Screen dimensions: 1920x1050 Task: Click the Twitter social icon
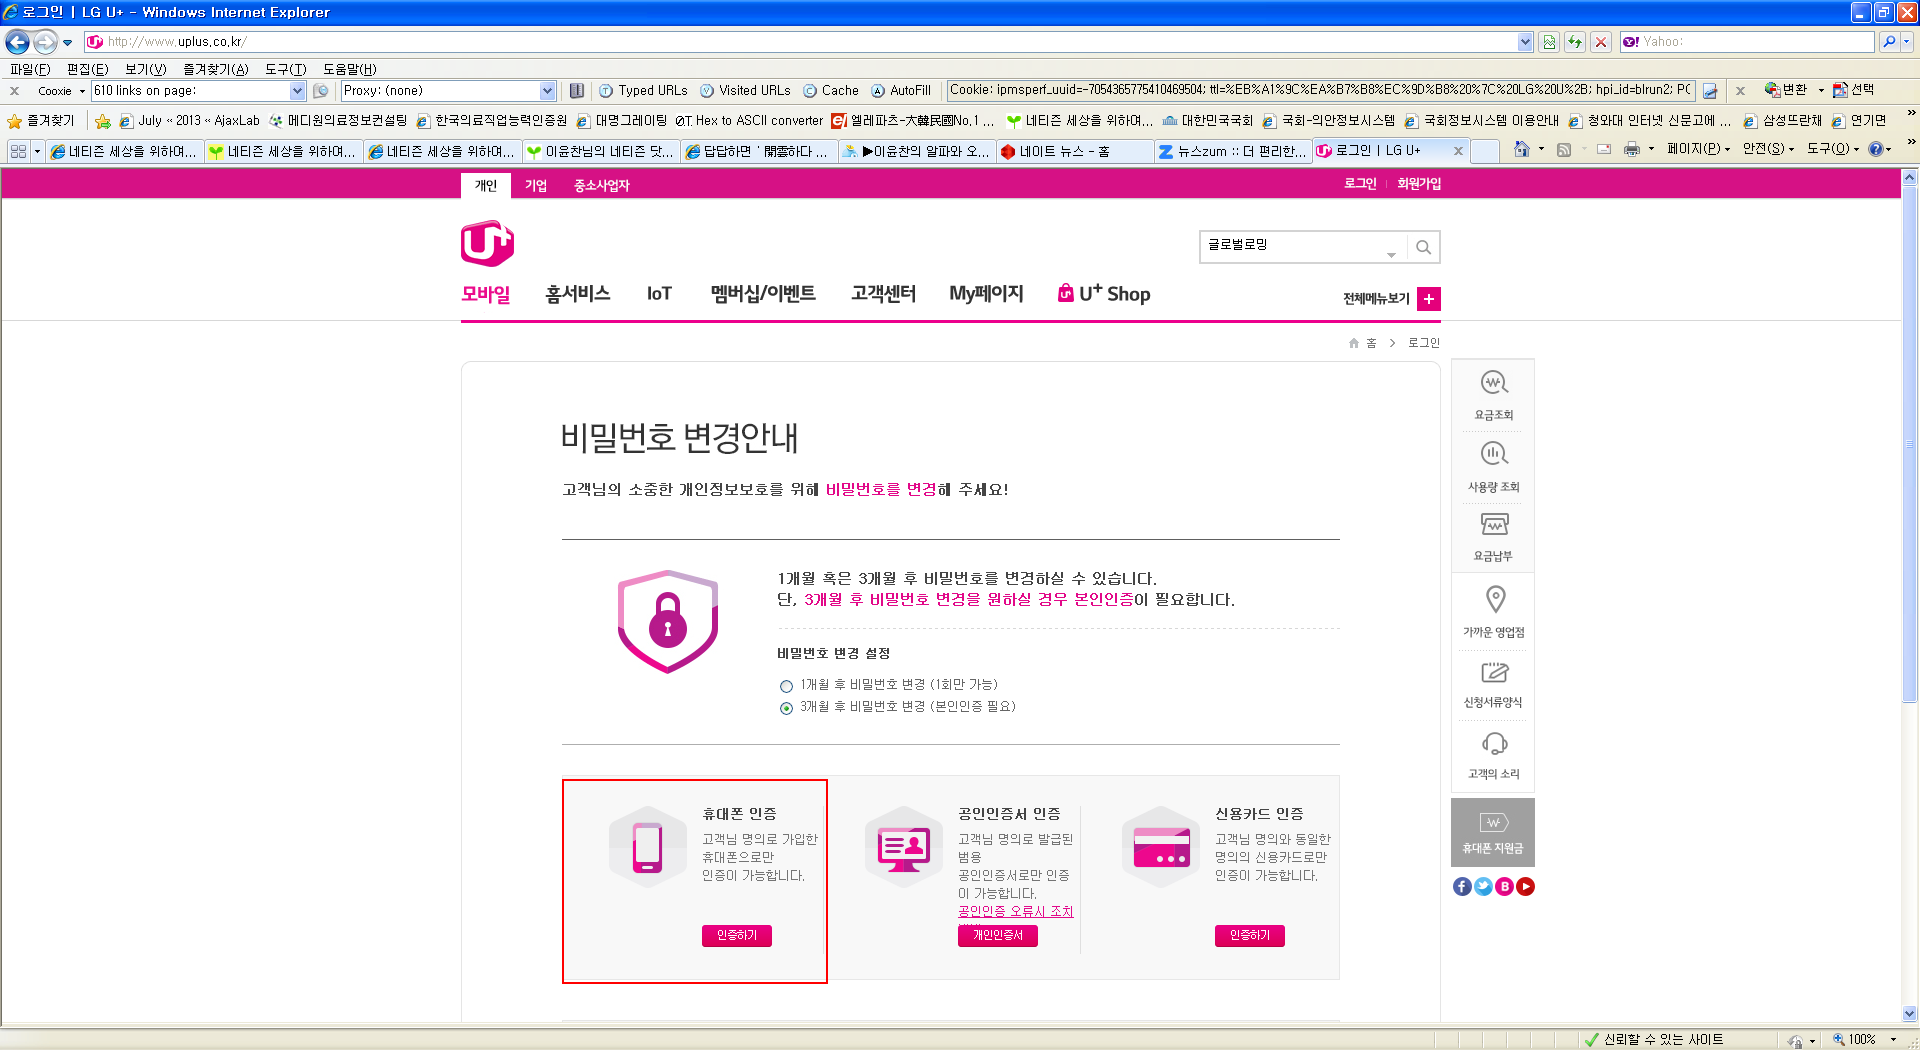pos(1483,887)
